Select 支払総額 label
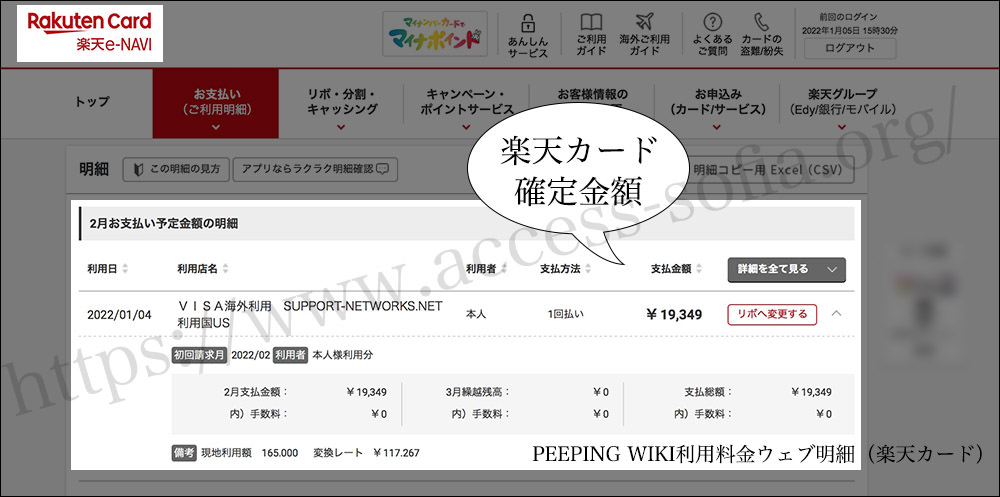This screenshot has height=497, width=1000. tap(708, 392)
